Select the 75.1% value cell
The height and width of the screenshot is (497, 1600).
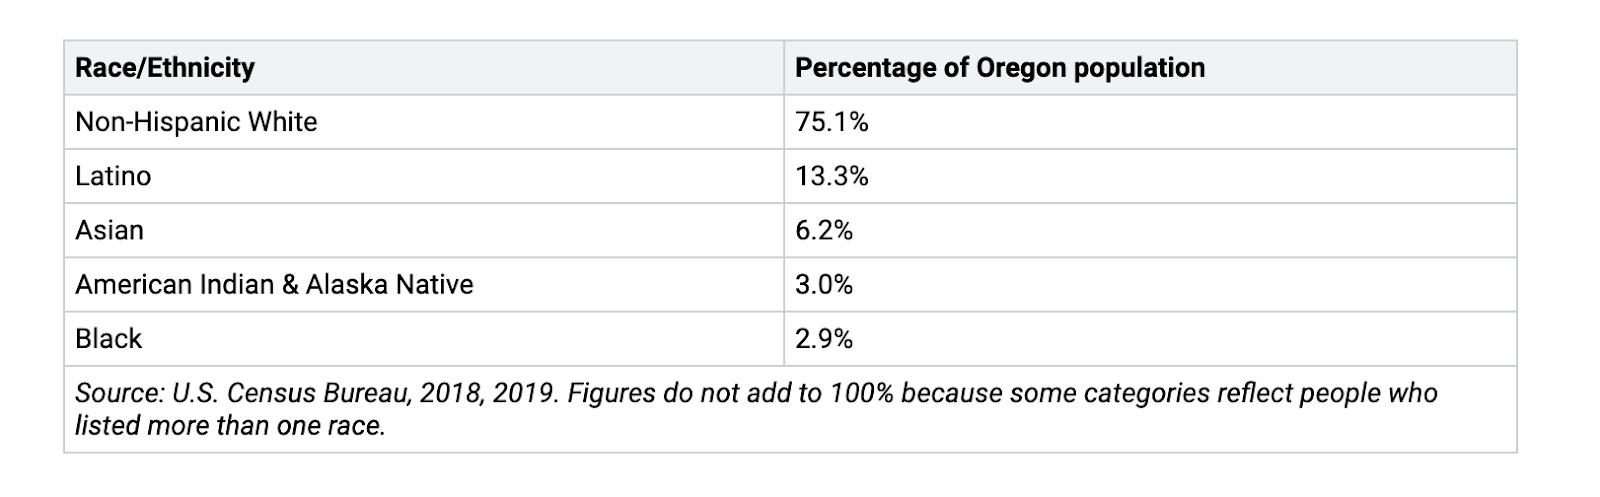[x=831, y=122]
